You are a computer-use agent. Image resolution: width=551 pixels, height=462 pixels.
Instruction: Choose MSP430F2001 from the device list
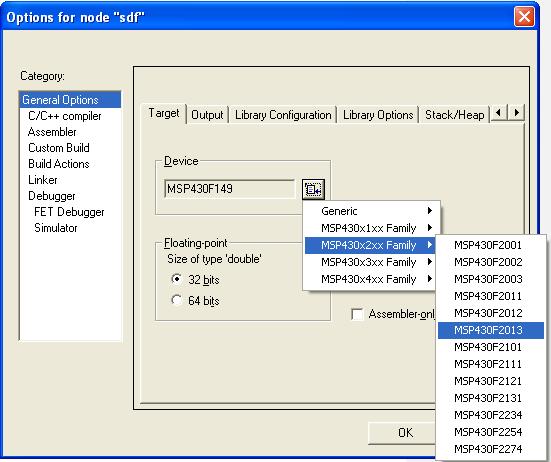491,245
